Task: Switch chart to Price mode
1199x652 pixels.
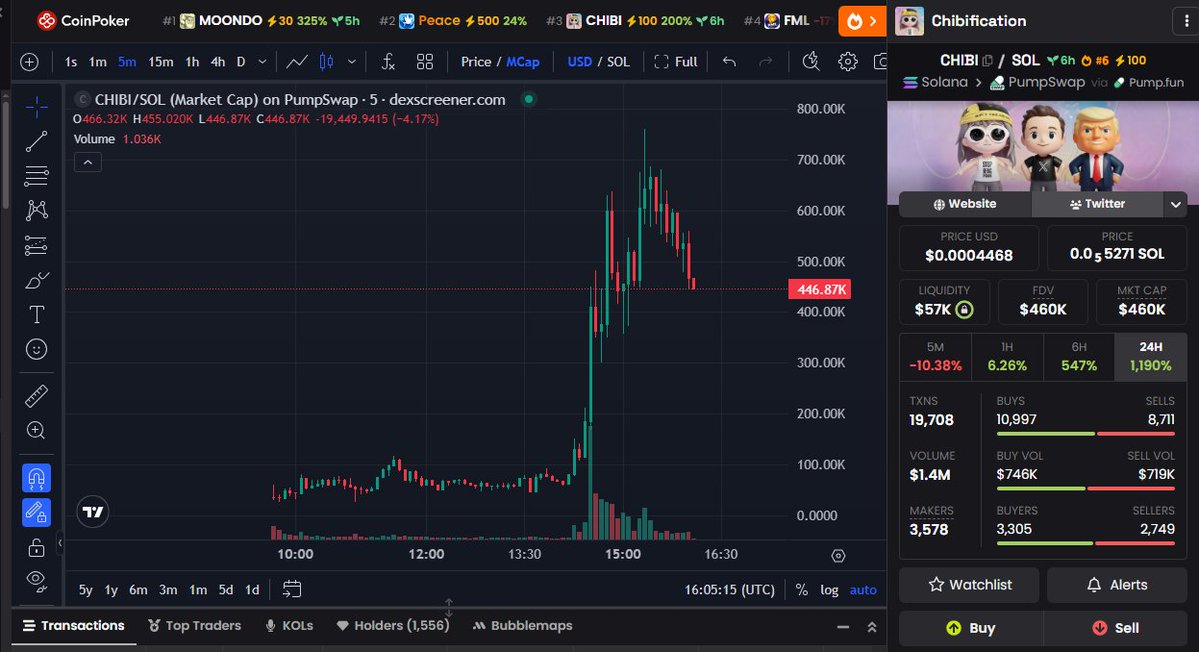Action: pos(476,62)
